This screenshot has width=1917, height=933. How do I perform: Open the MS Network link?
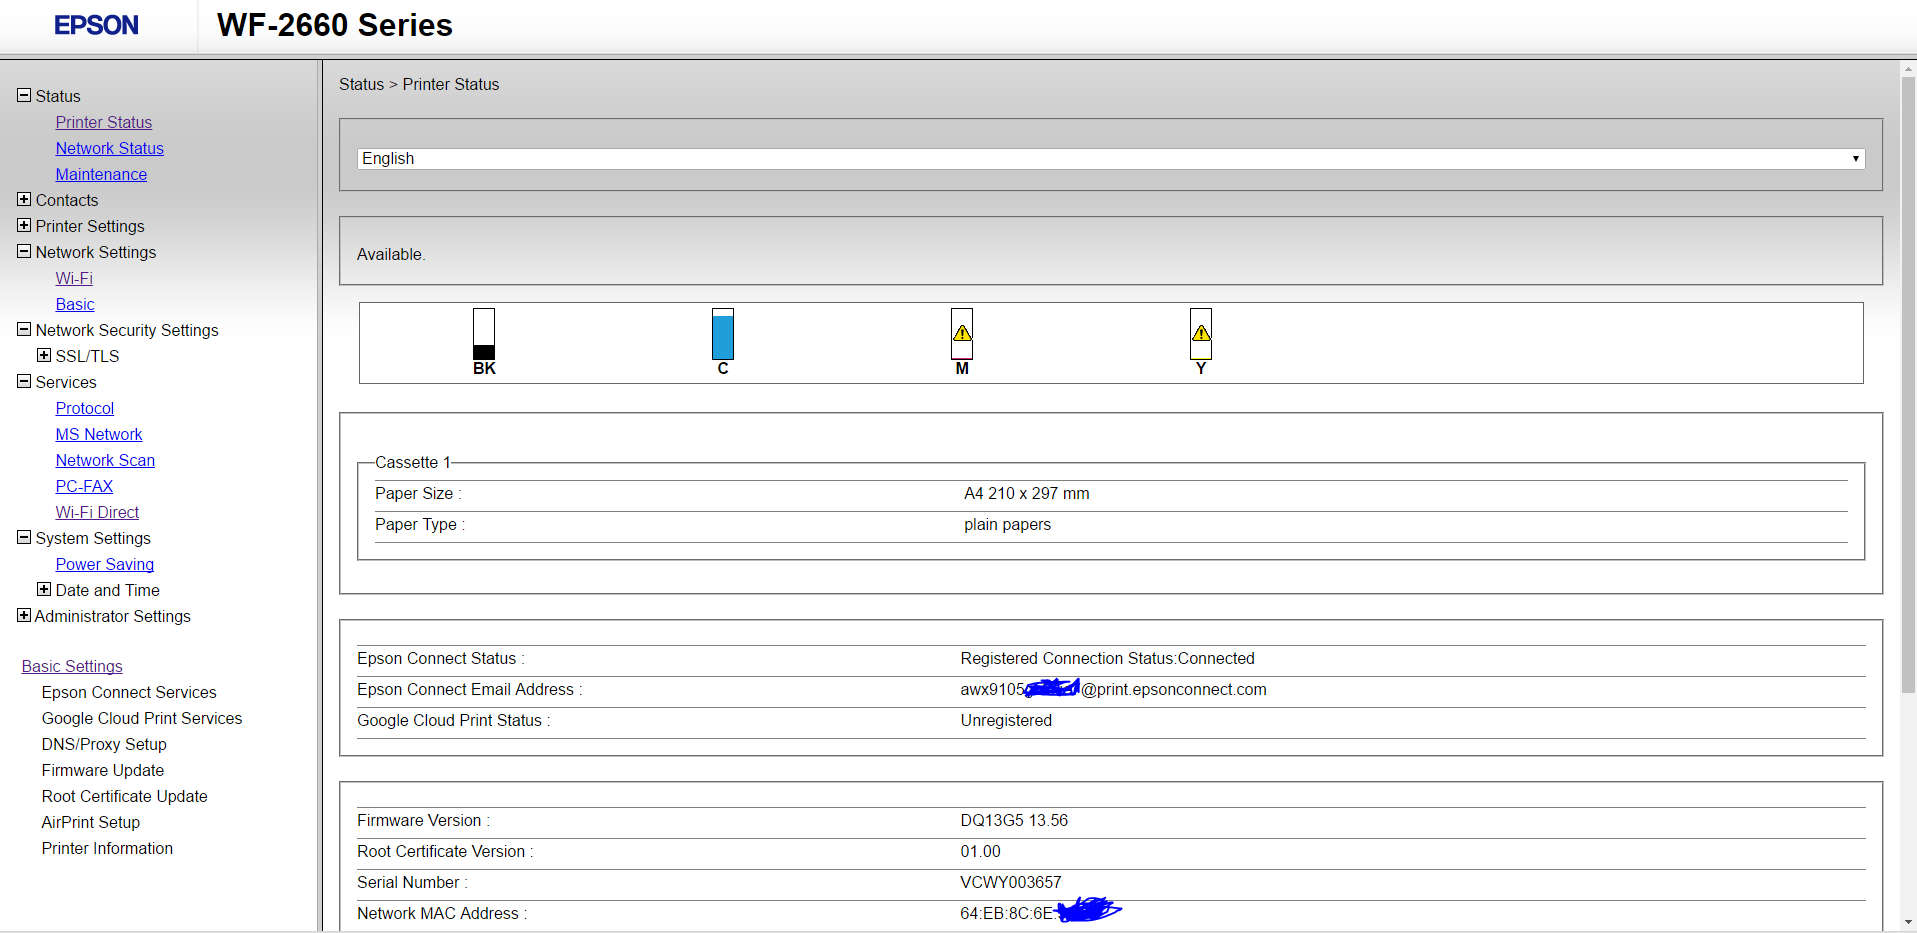coord(99,434)
